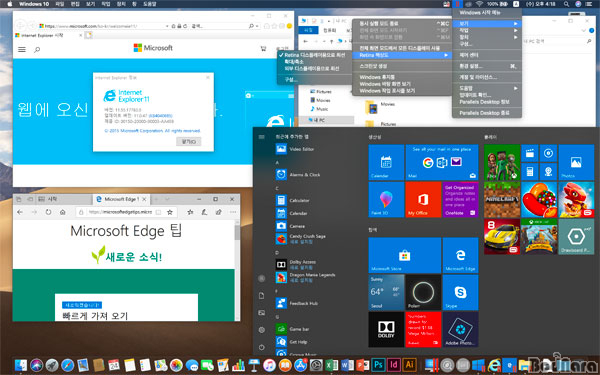Open the App Store in the Dock
600x375 pixels.
click(301, 365)
